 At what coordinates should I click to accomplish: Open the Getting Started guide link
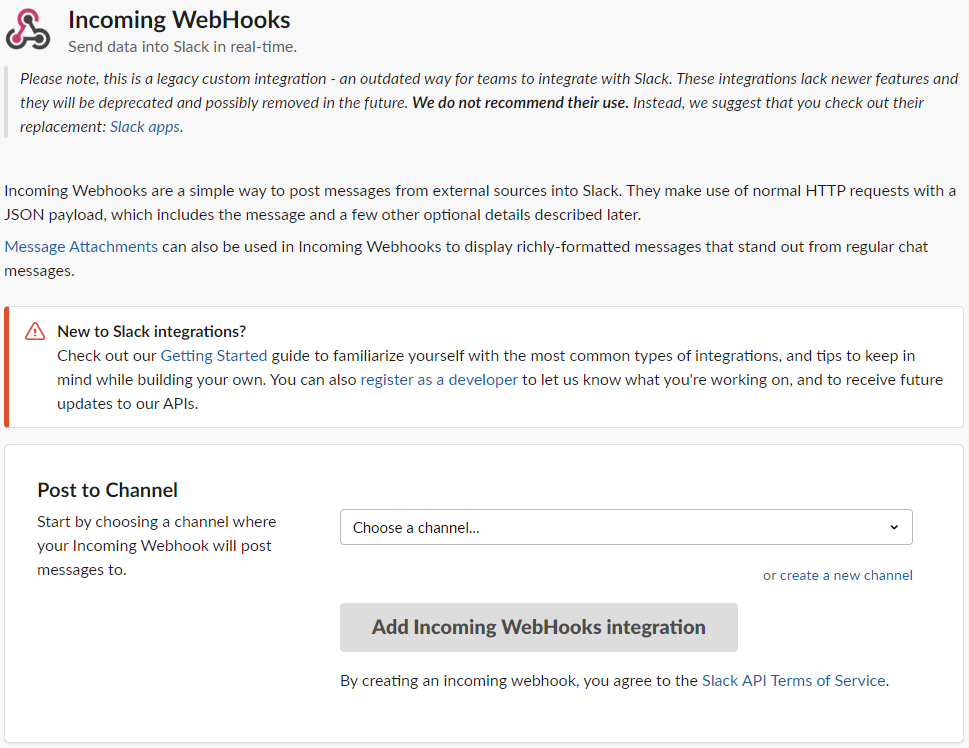click(214, 355)
